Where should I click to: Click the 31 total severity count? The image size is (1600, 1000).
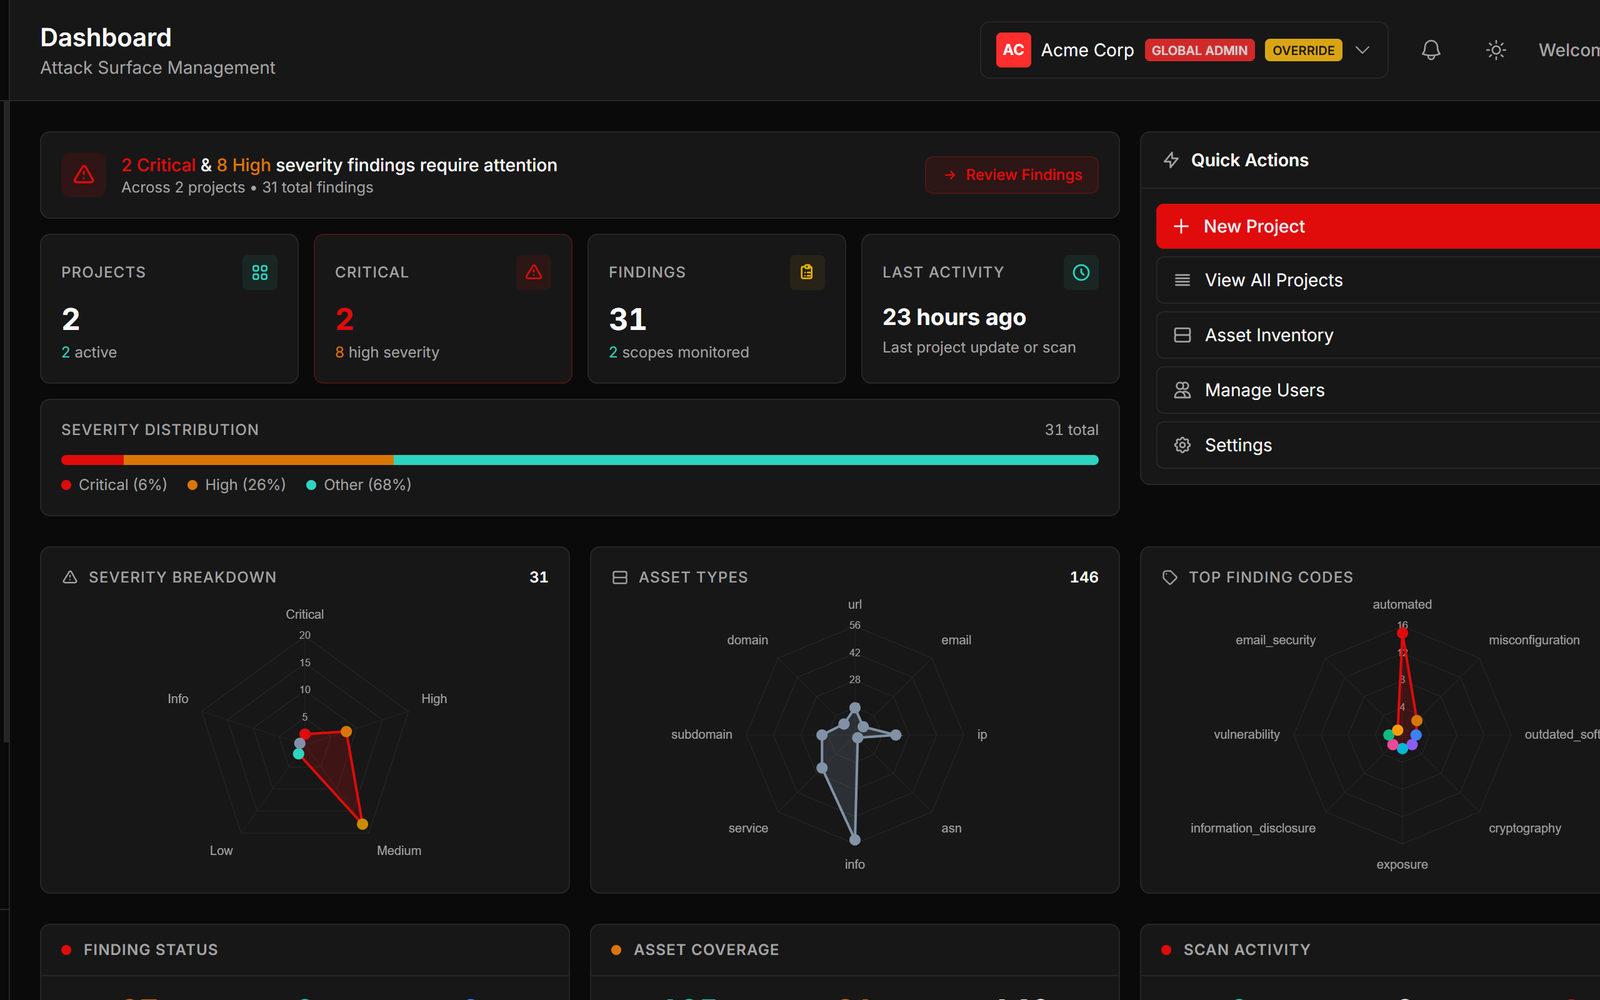(1072, 430)
